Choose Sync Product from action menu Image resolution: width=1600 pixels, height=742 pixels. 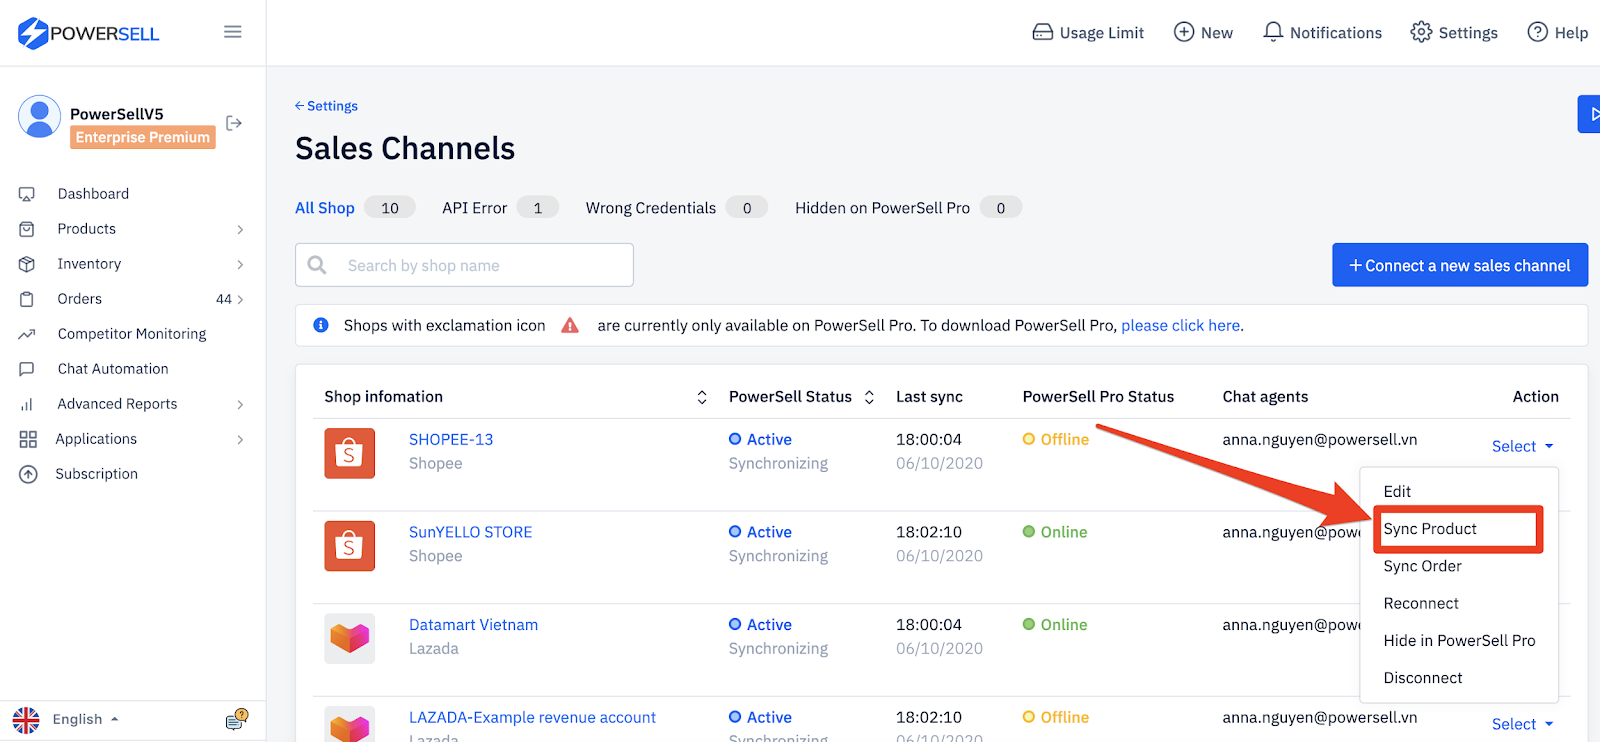(x=1430, y=529)
